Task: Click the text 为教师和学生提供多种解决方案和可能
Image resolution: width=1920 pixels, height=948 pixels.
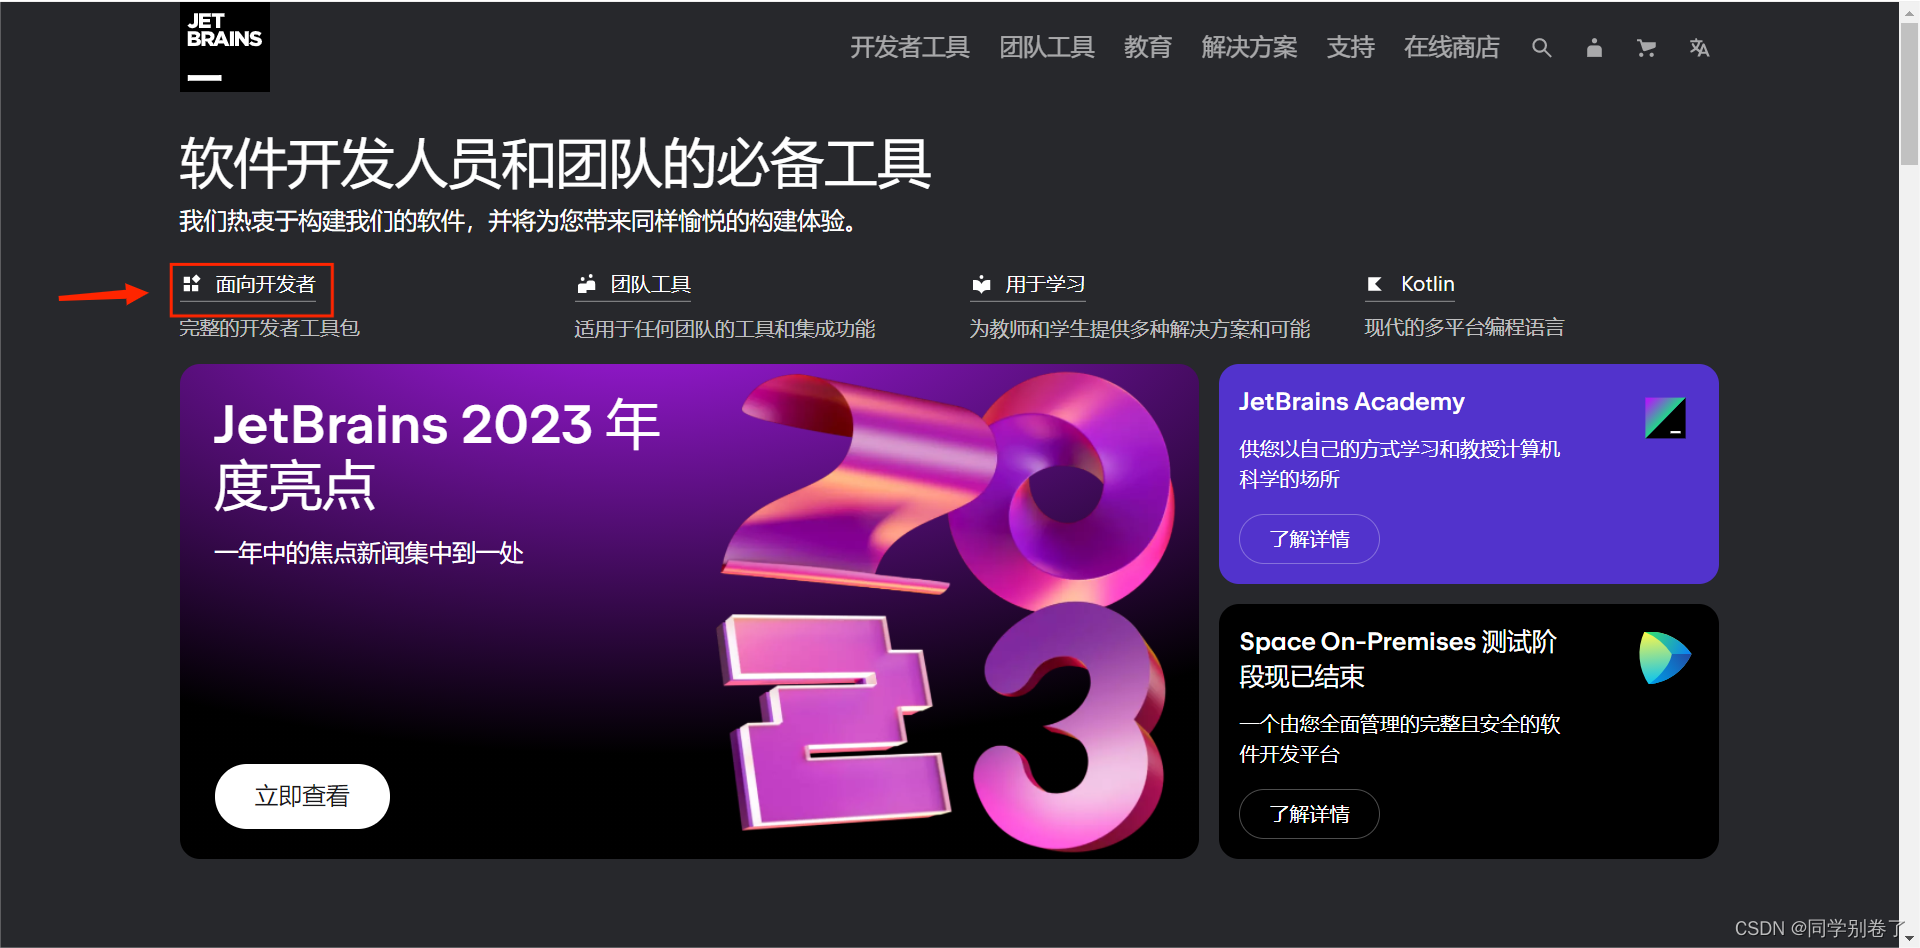Action: tap(1140, 329)
